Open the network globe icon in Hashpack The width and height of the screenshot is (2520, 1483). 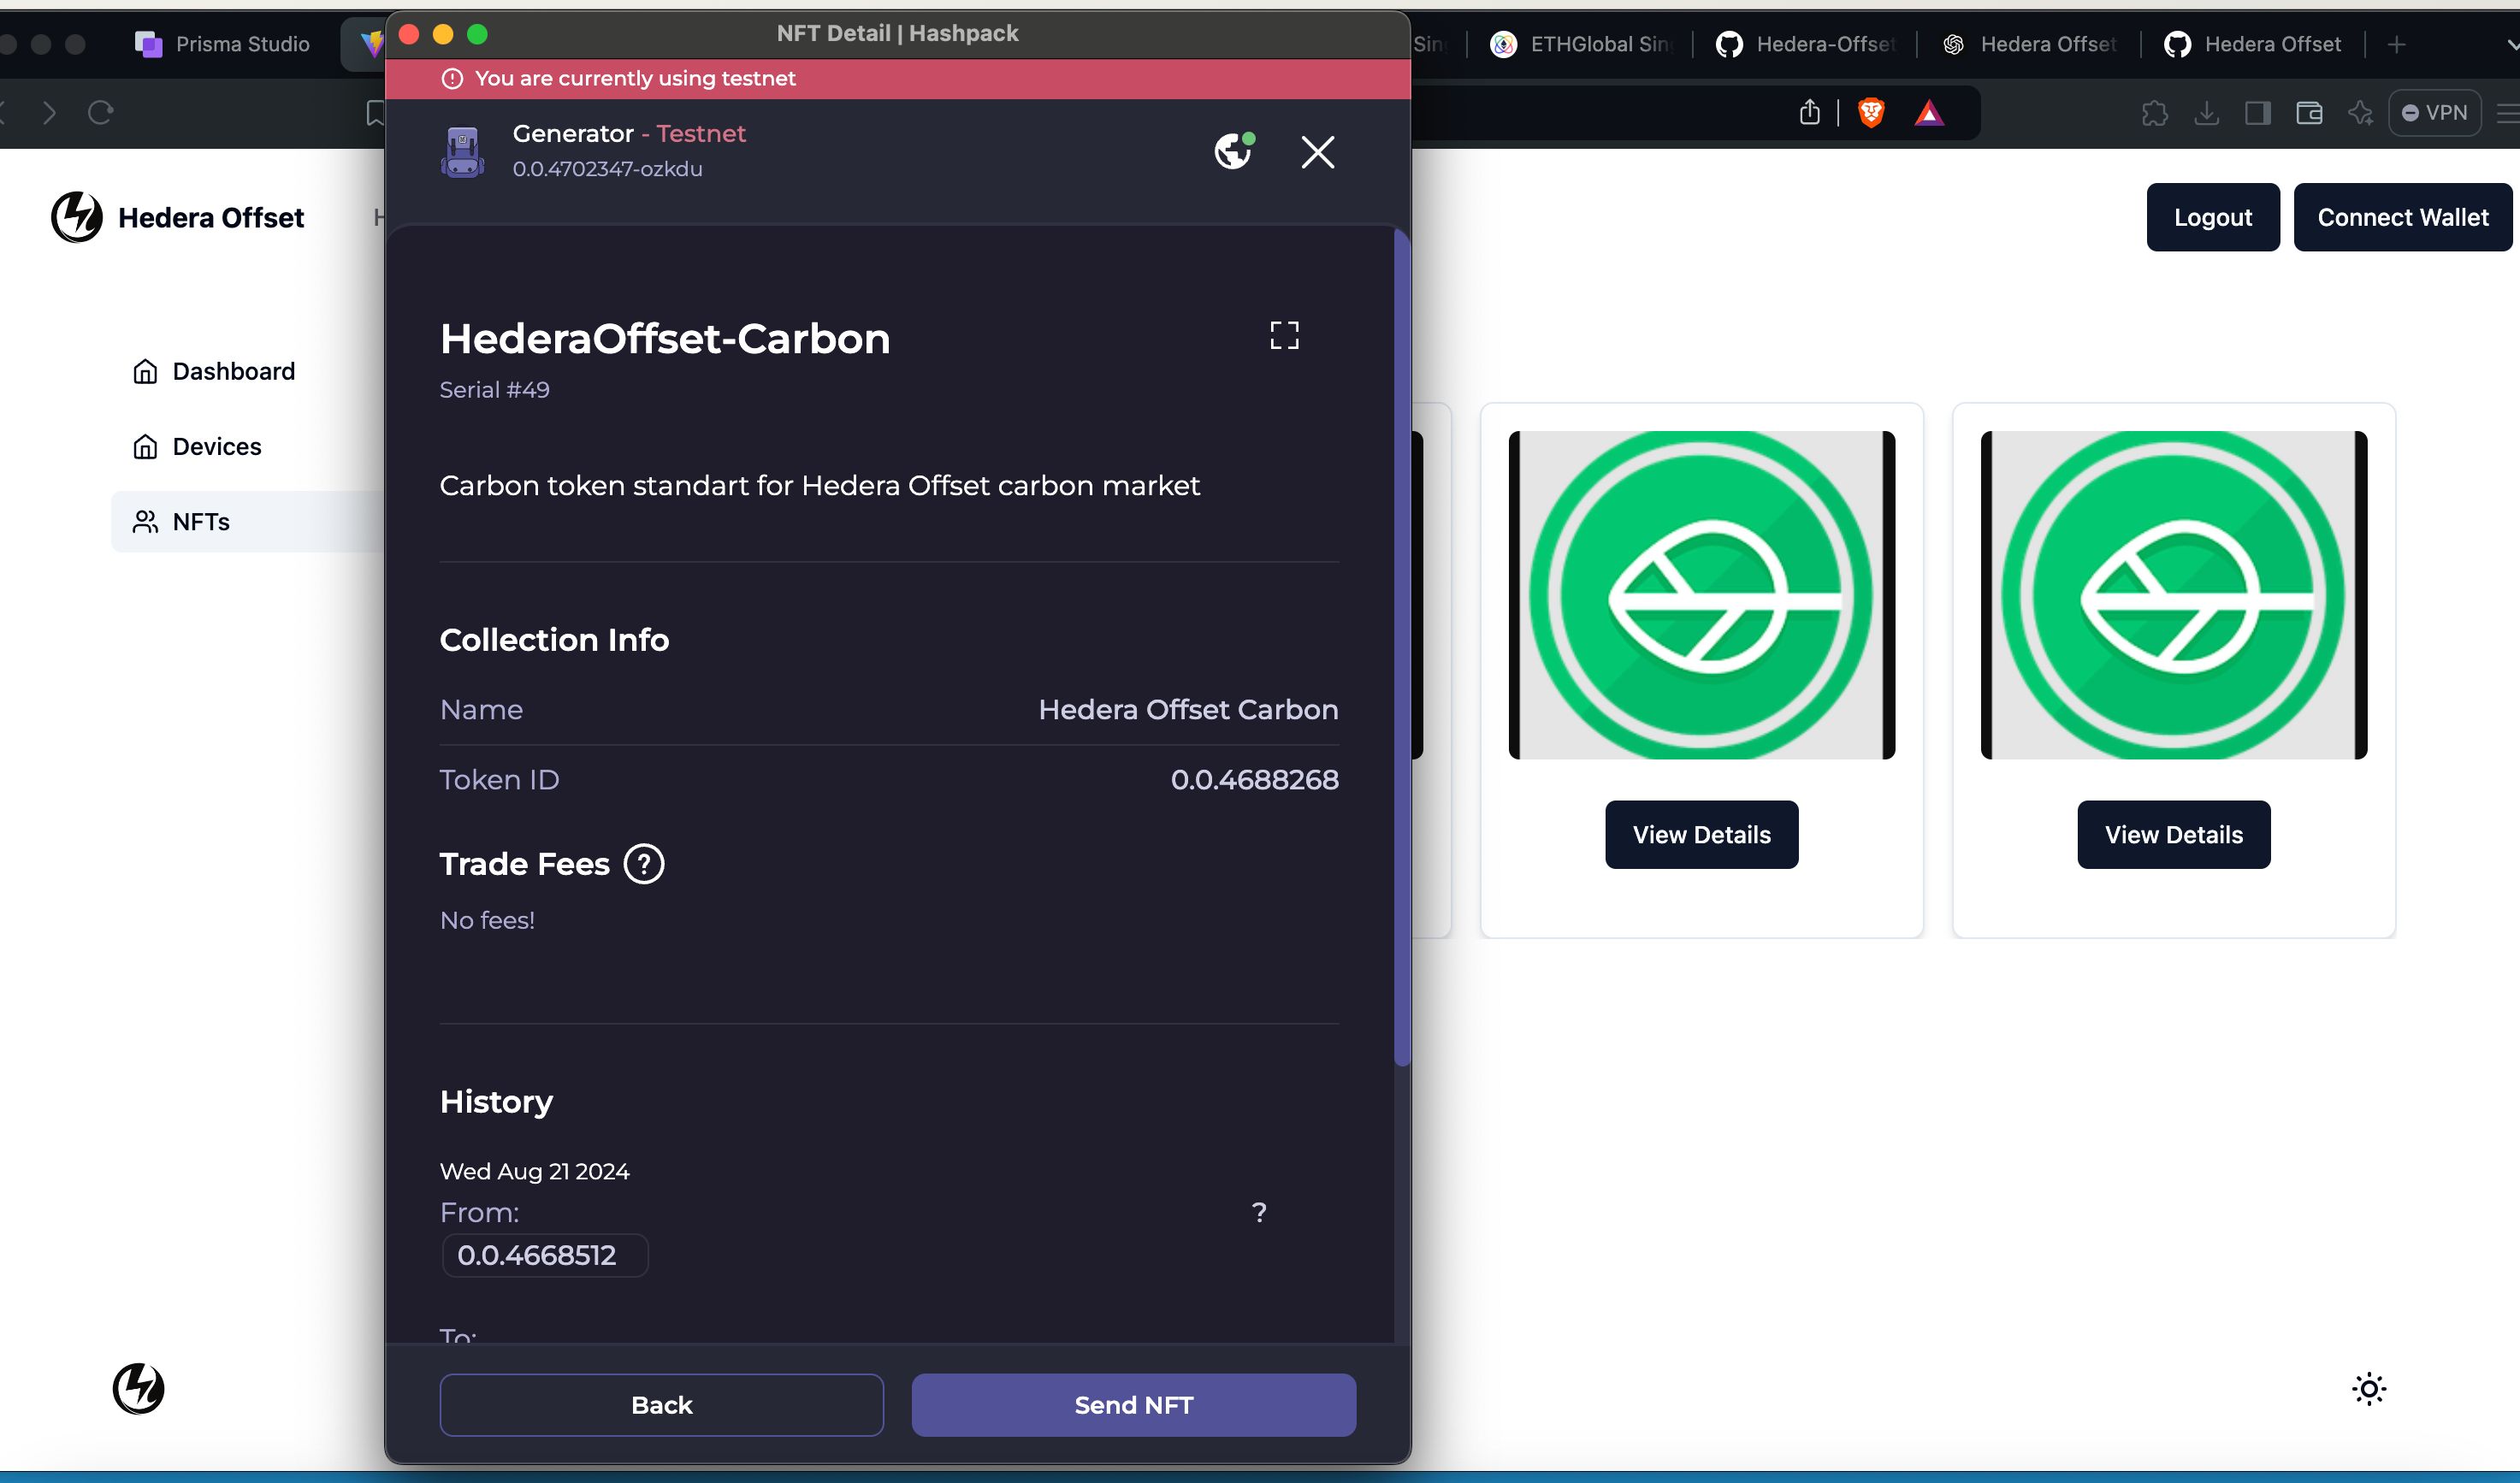1234,151
